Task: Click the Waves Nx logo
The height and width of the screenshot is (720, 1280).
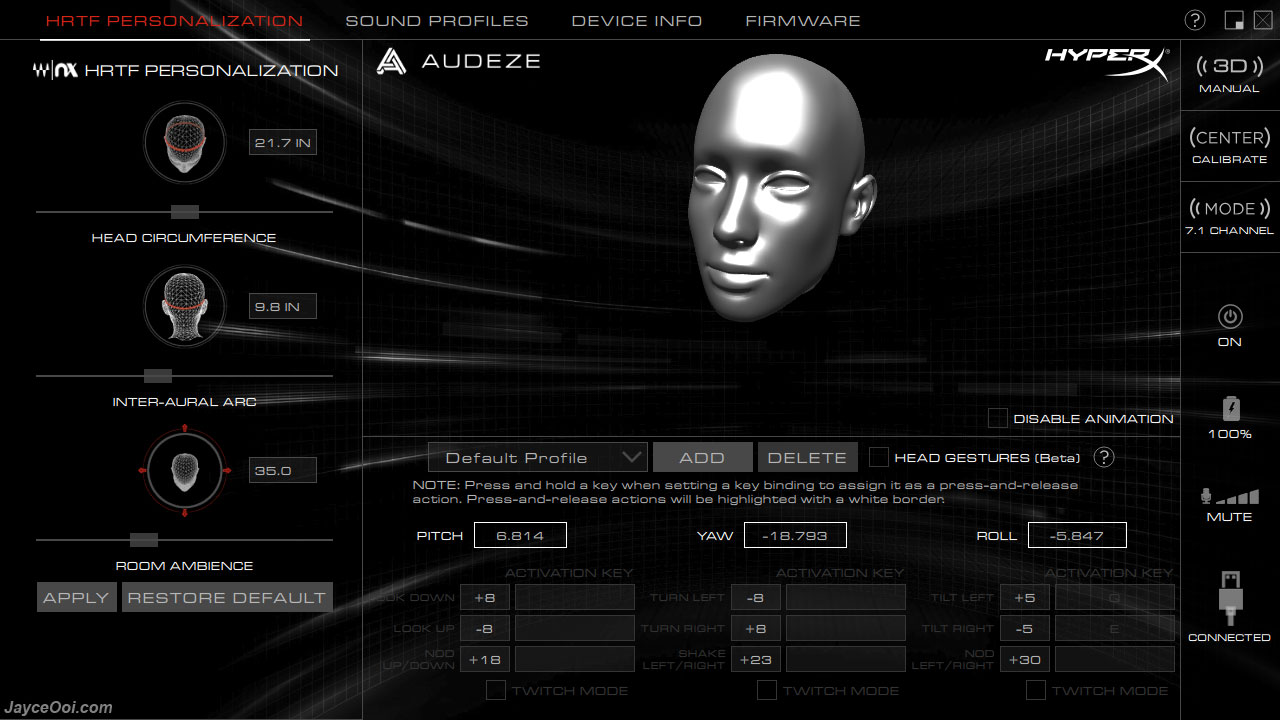Action: point(55,71)
